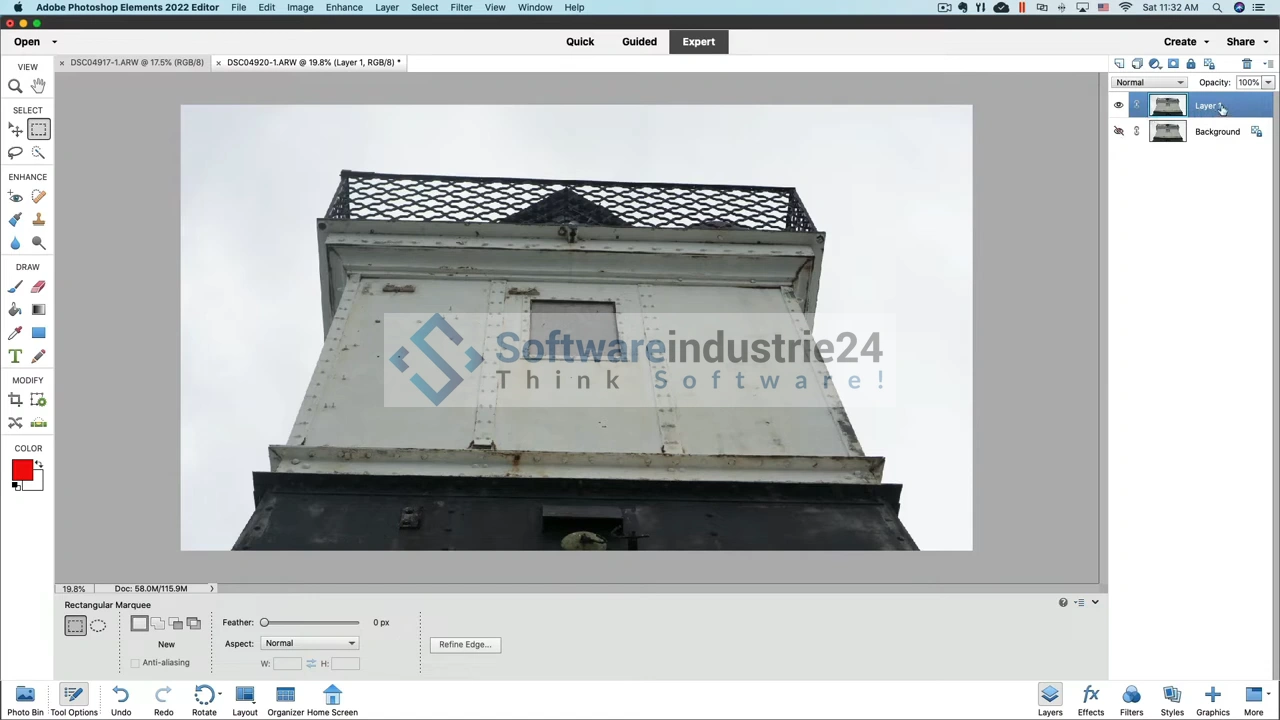Click the Delete Layer trash icon

click(x=1246, y=64)
